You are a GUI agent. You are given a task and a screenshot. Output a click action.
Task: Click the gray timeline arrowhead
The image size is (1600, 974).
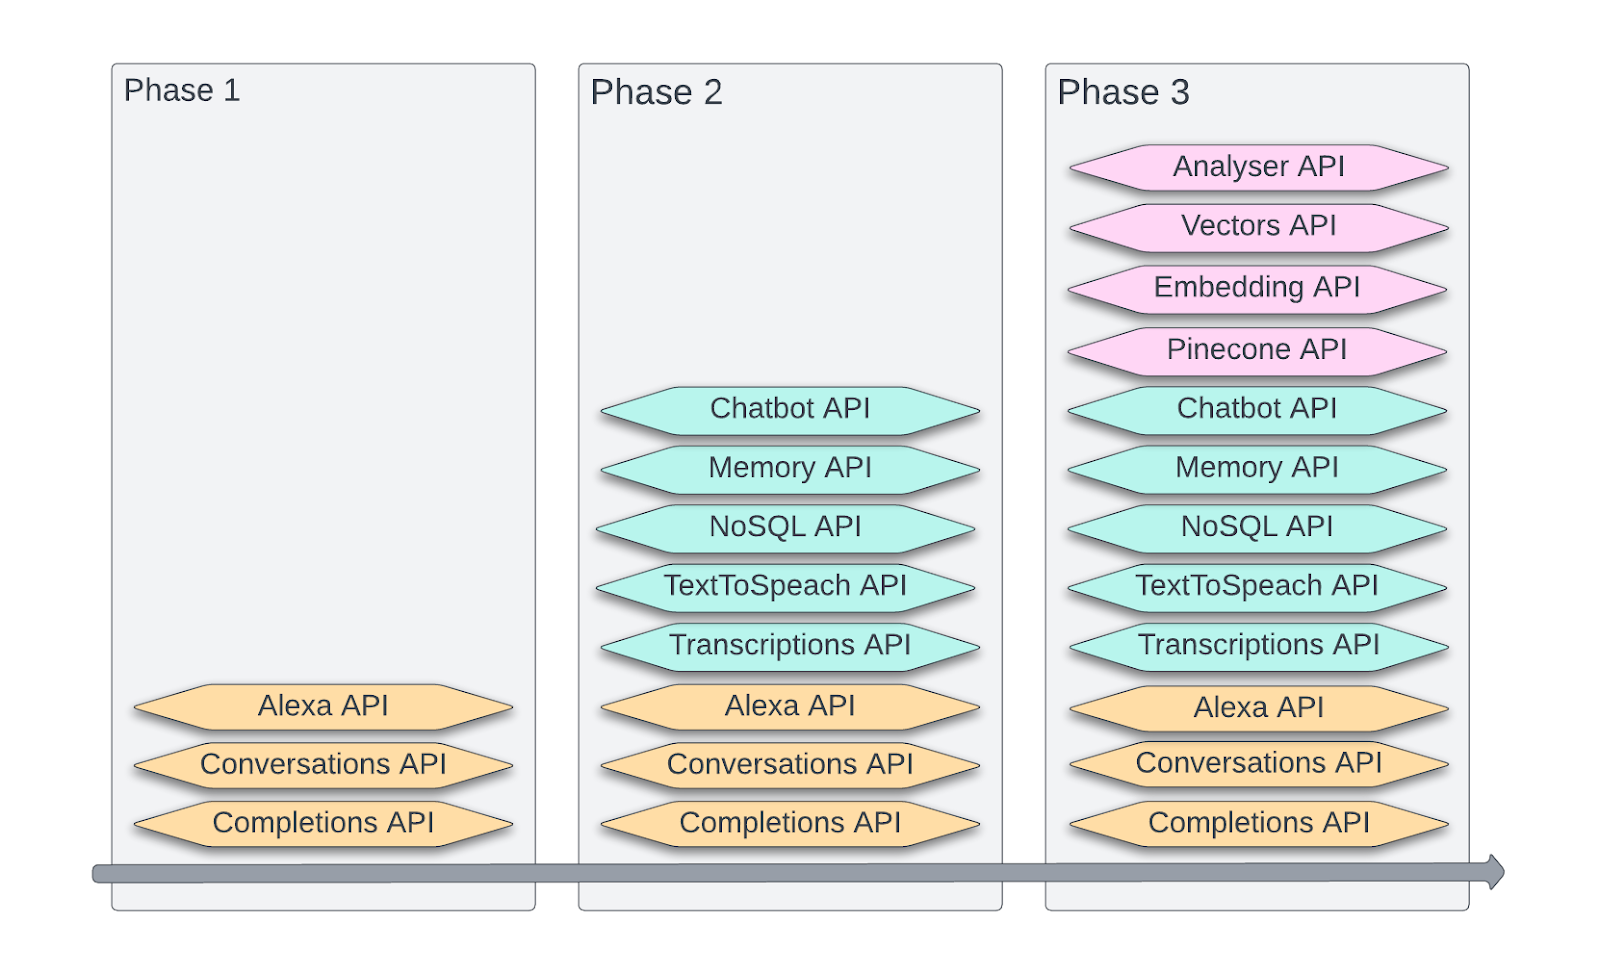click(1496, 872)
